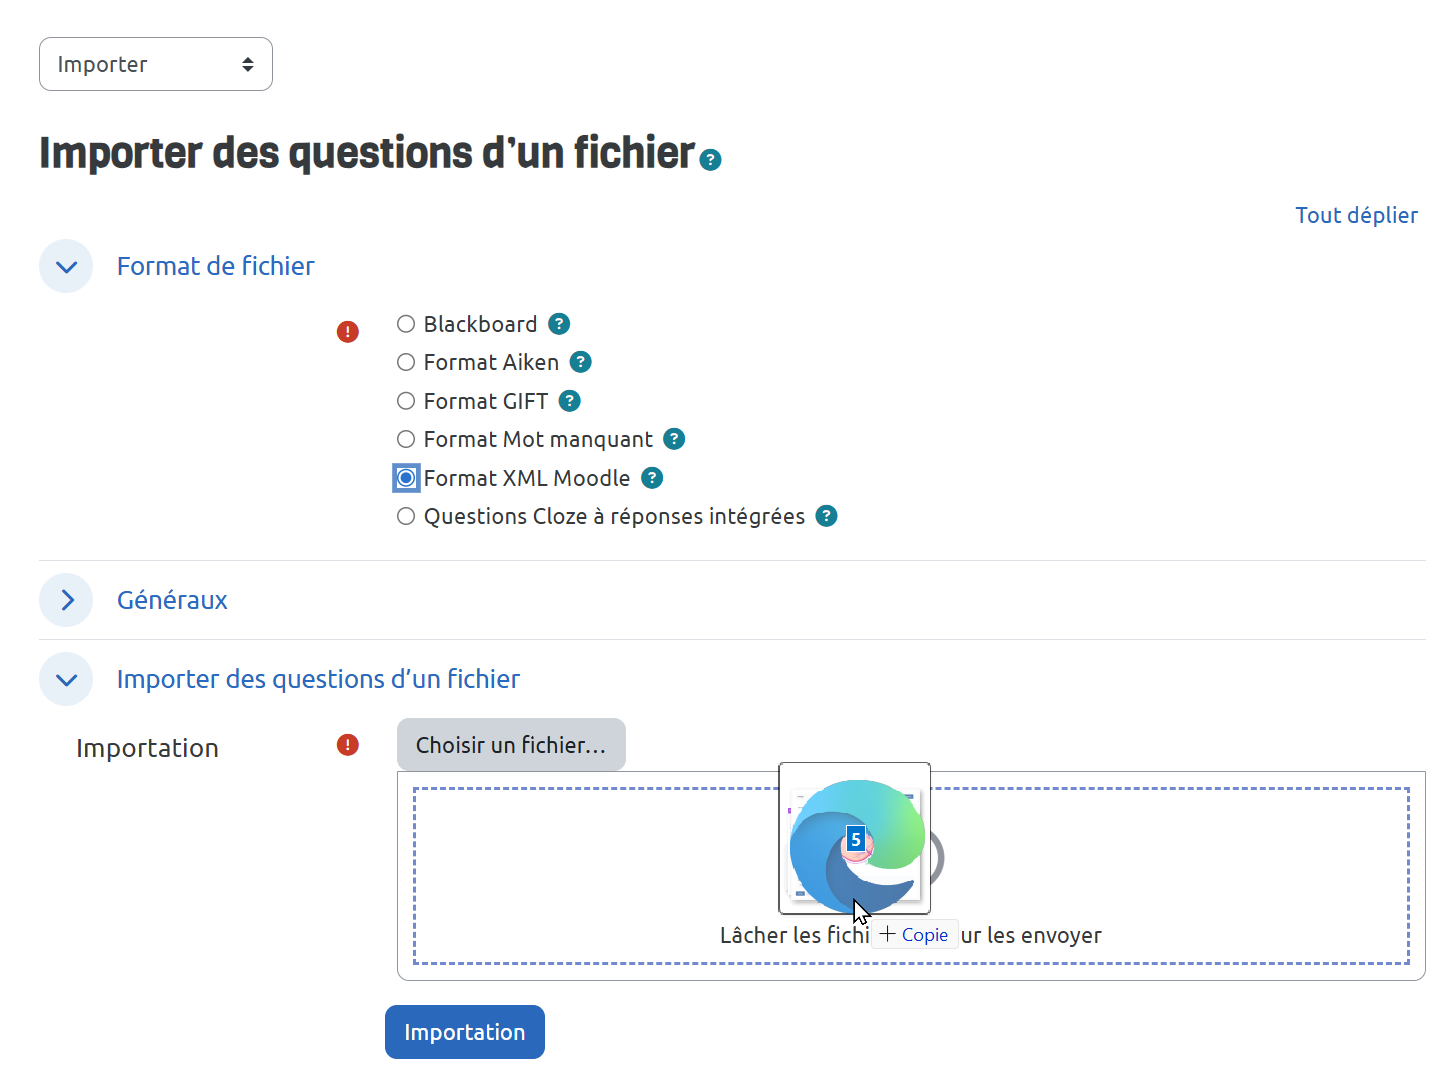Select the Blackboard format radio button
Image resolution: width=1442 pixels, height=1078 pixels.
(406, 324)
